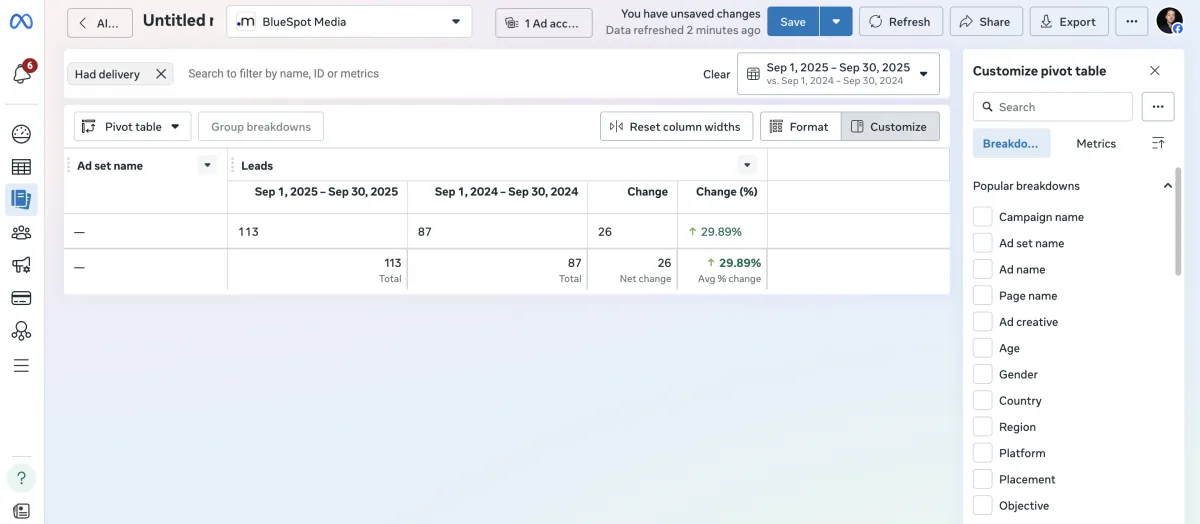Image resolution: width=1200 pixels, height=524 pixels.
Task: Check the Country breakdown
Action: coord(983,400)
